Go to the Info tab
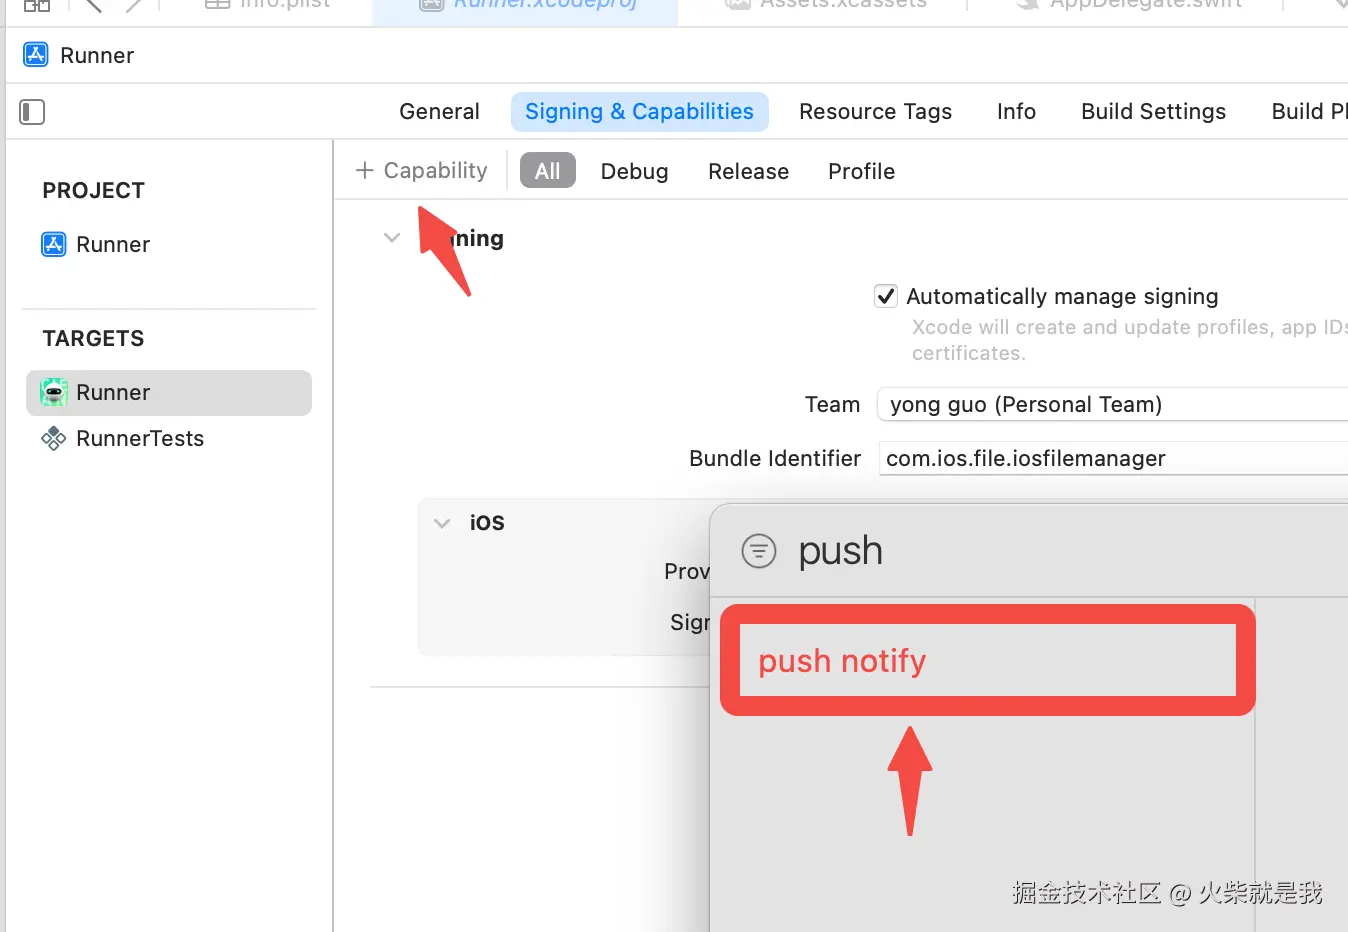Image resolution: width=1348 pixels, height=932 pixels. click(x=1016, y=112)
